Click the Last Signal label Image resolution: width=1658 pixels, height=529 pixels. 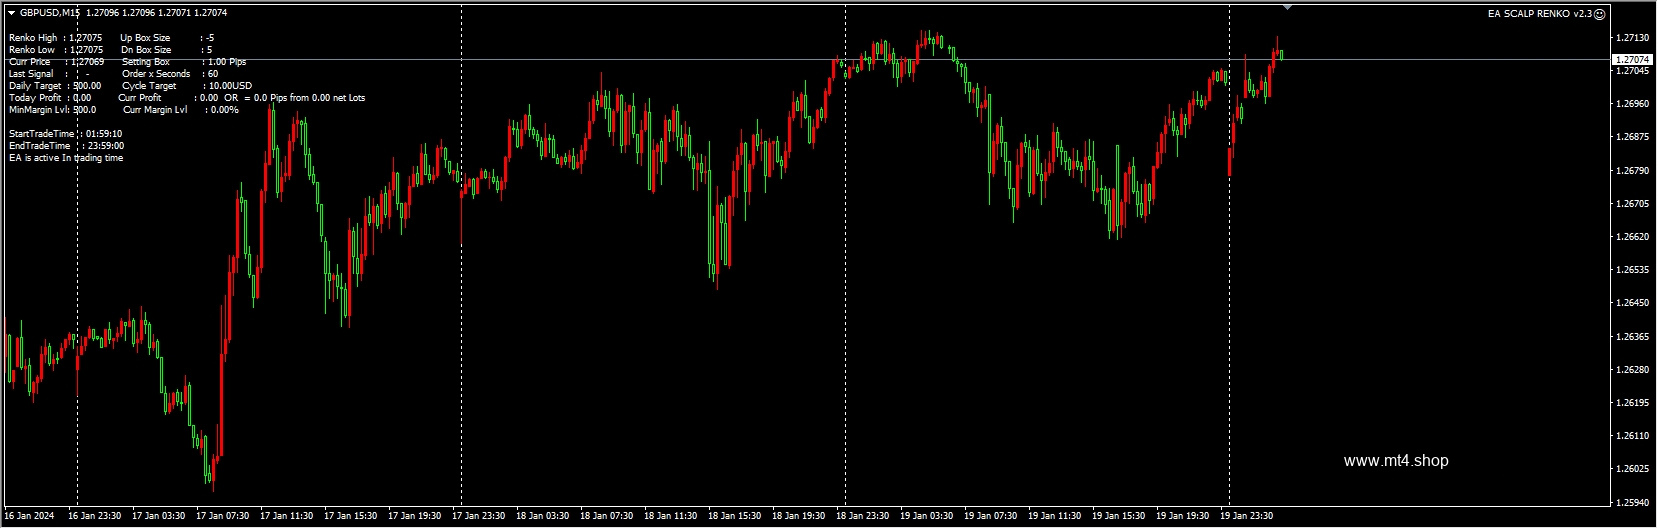pos(31,74)
